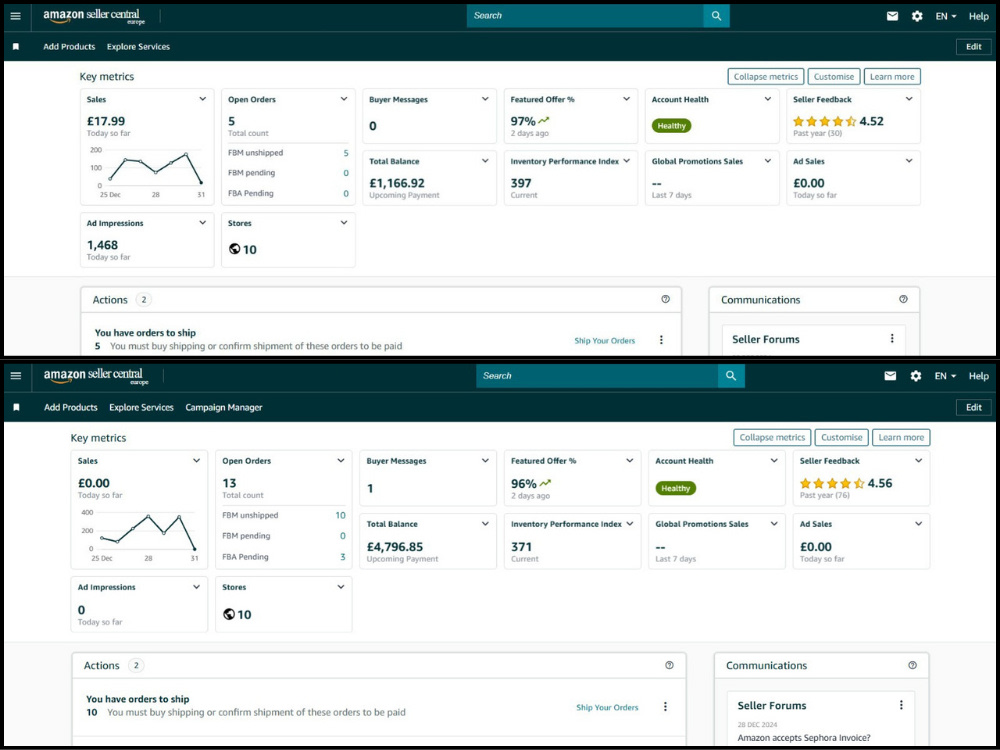Expand the Open Orders card with 13 total
1000x750 pixels.
pyautogui.click(x=341, y=460)
